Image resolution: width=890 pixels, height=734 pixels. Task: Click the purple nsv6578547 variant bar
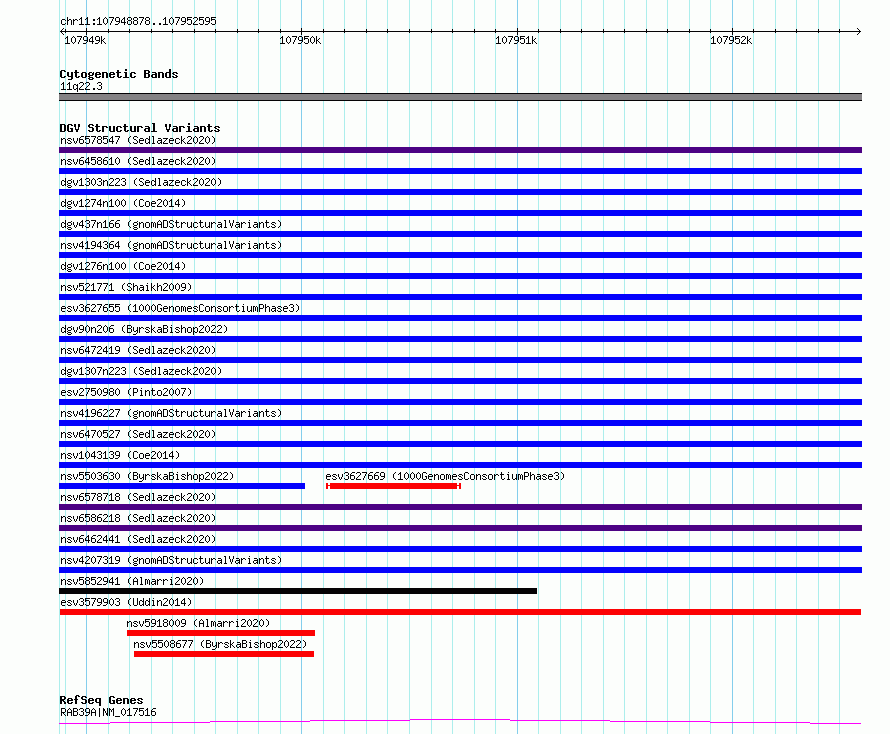tap(460, 150)
